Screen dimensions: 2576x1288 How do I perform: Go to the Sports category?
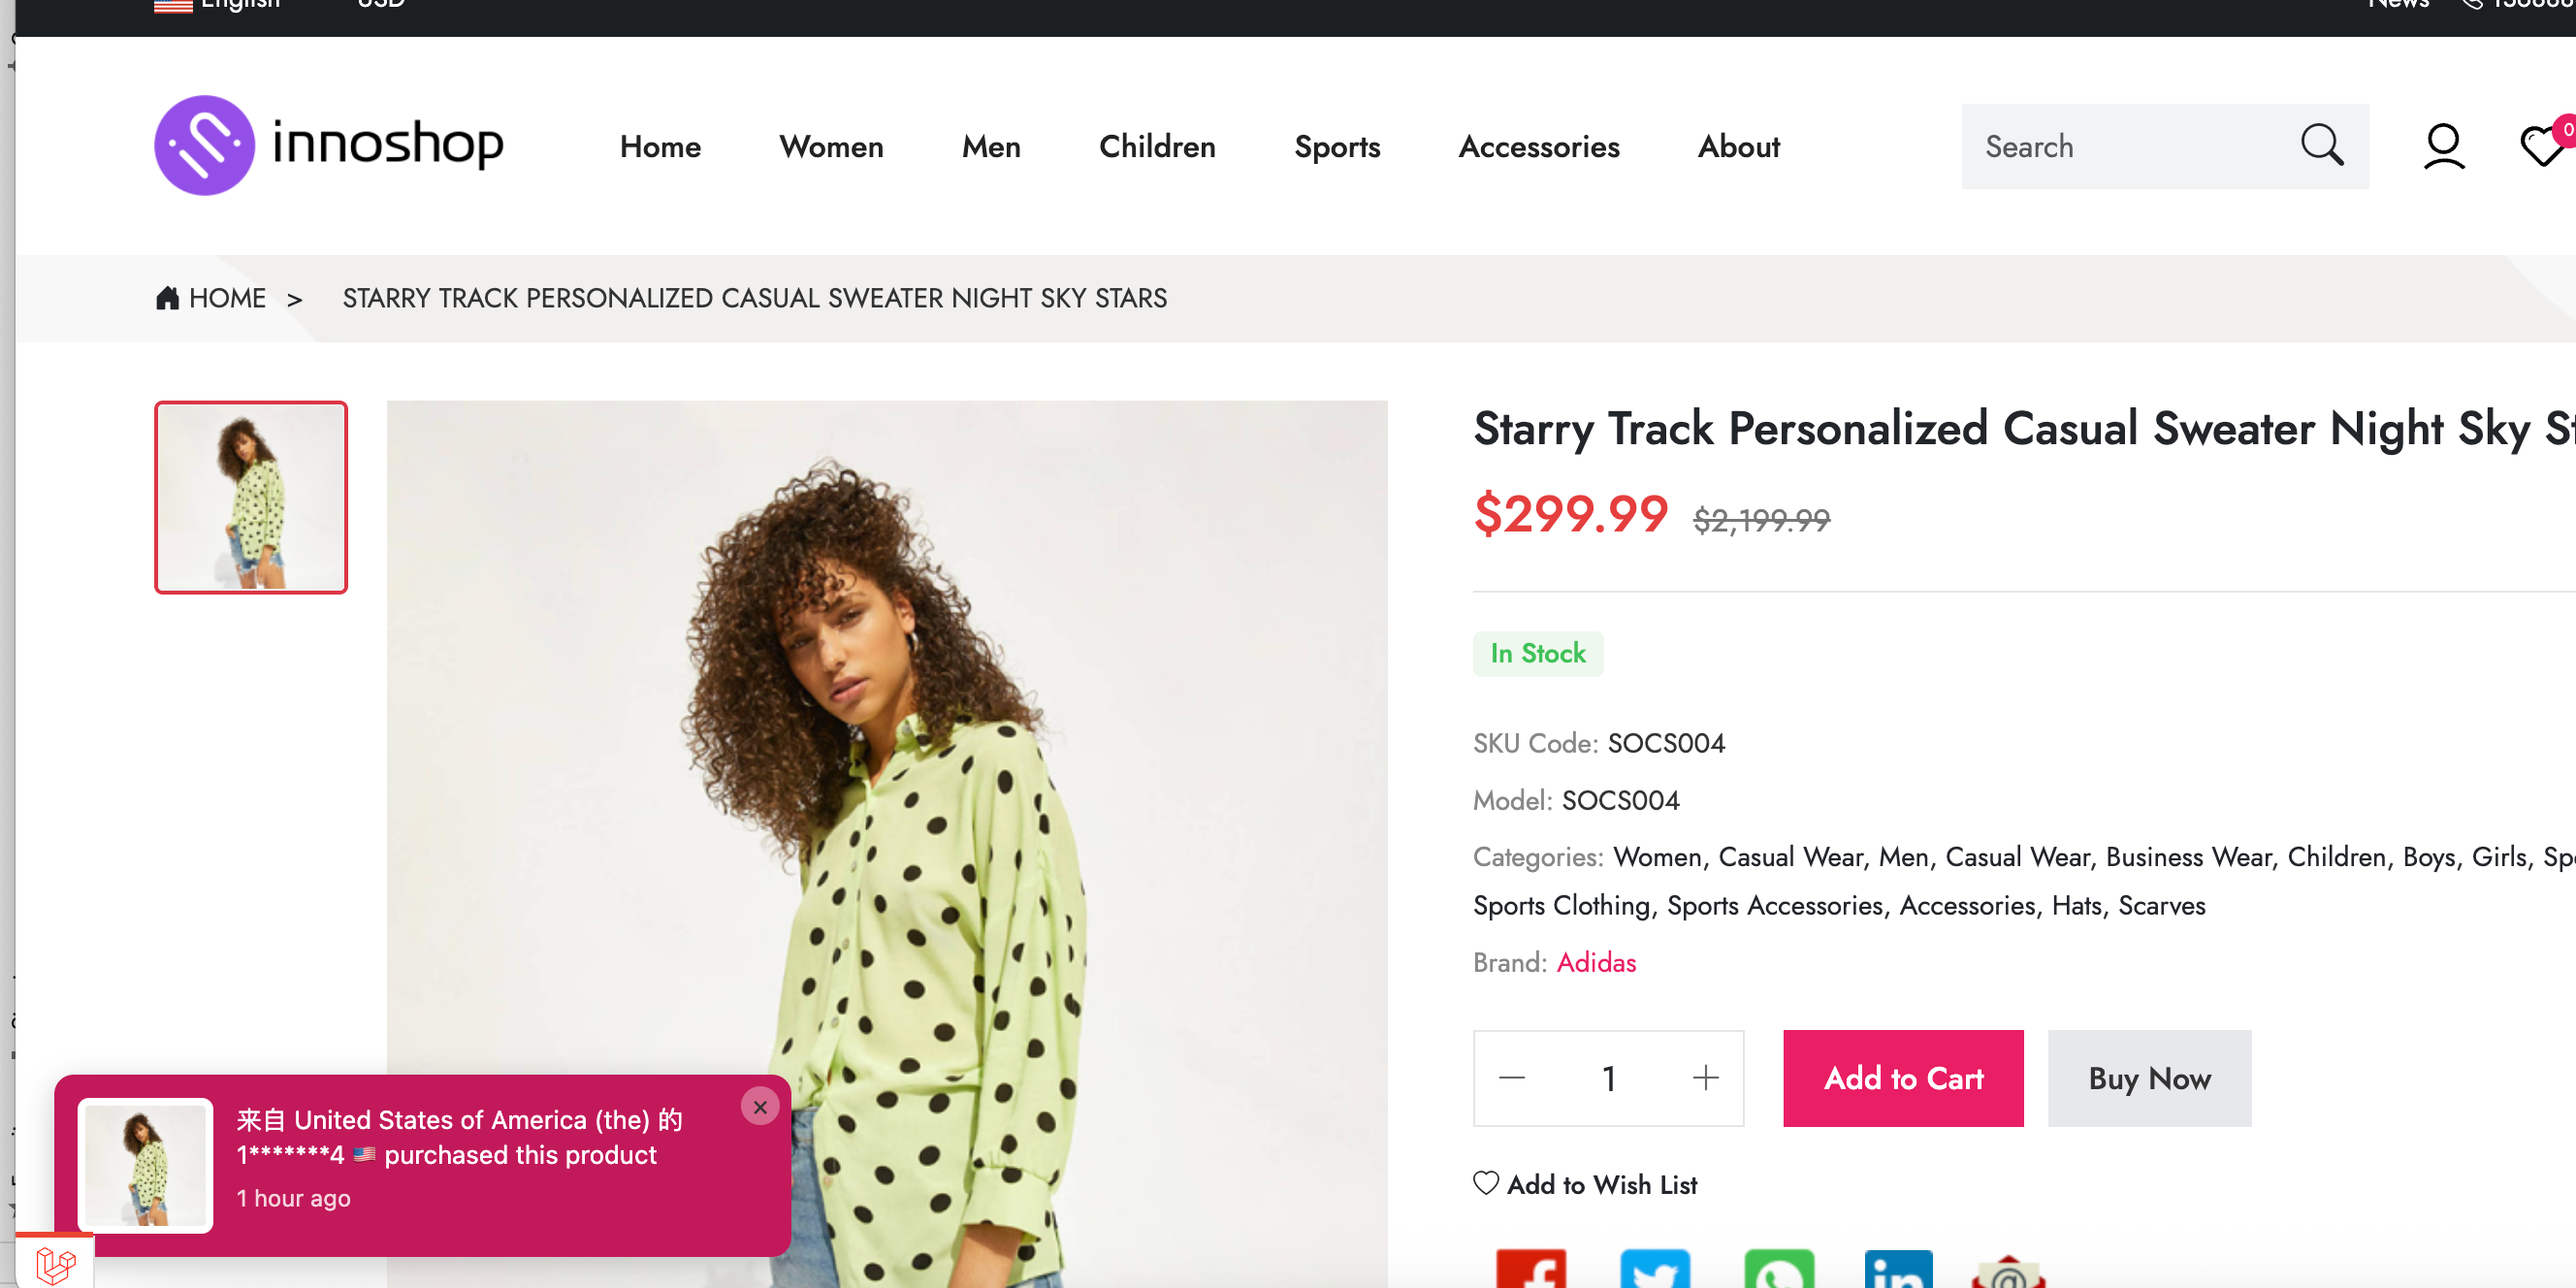coord(1337,147)
